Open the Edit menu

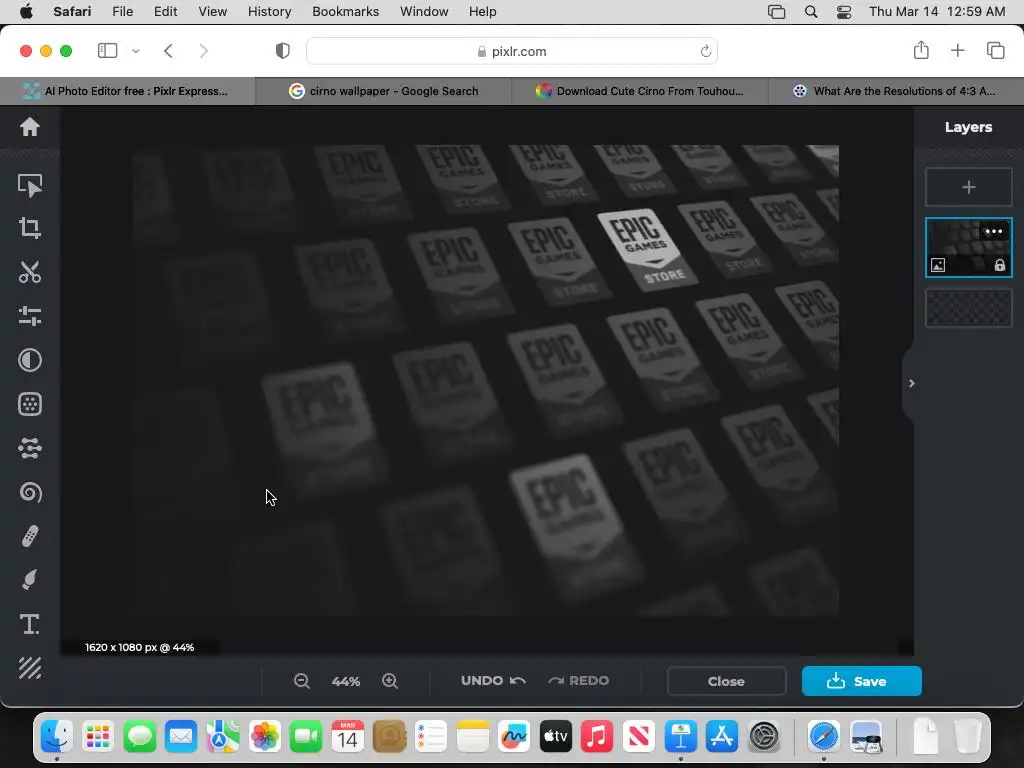(165, 12)
